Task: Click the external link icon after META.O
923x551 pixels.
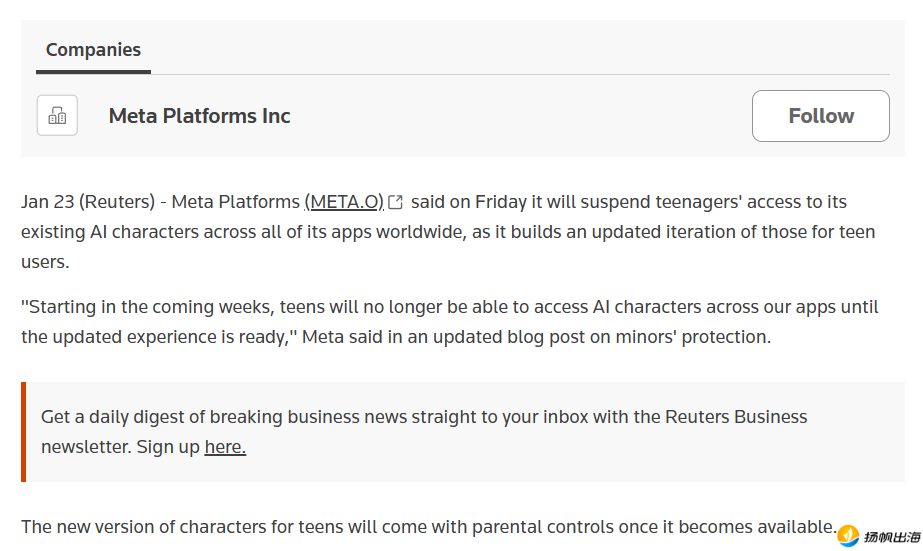Action: 396,202
